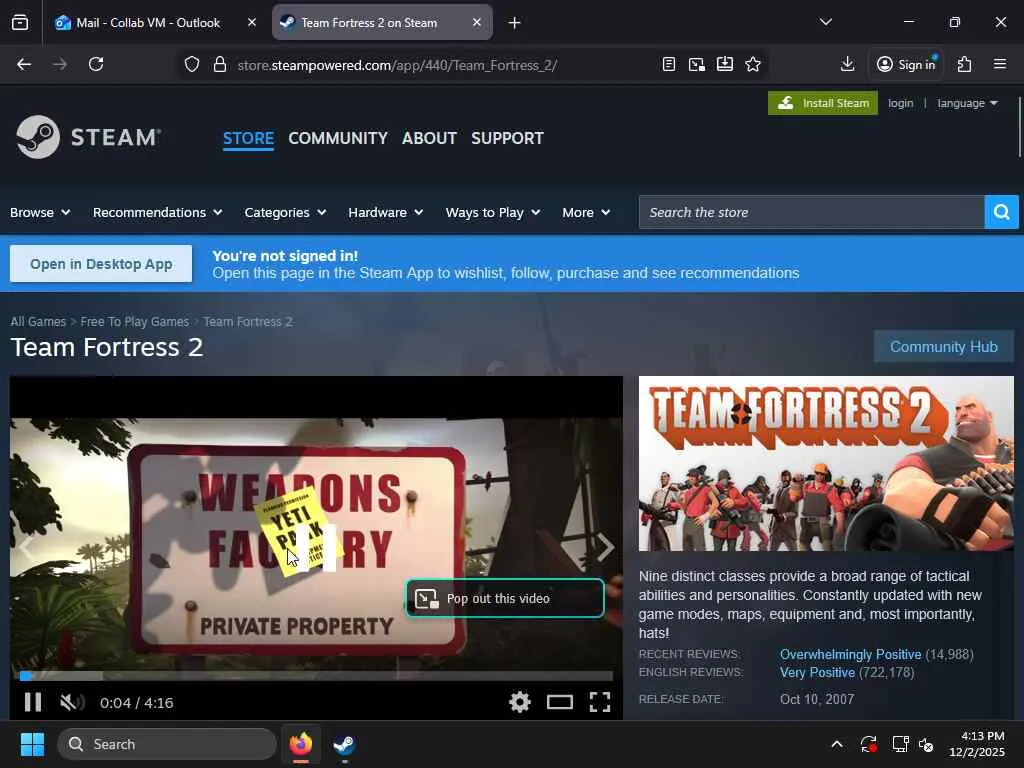This screenshot has height=768, width=1024.
Task: Open Free To Play Games breadcrumb
Action: 135,321
